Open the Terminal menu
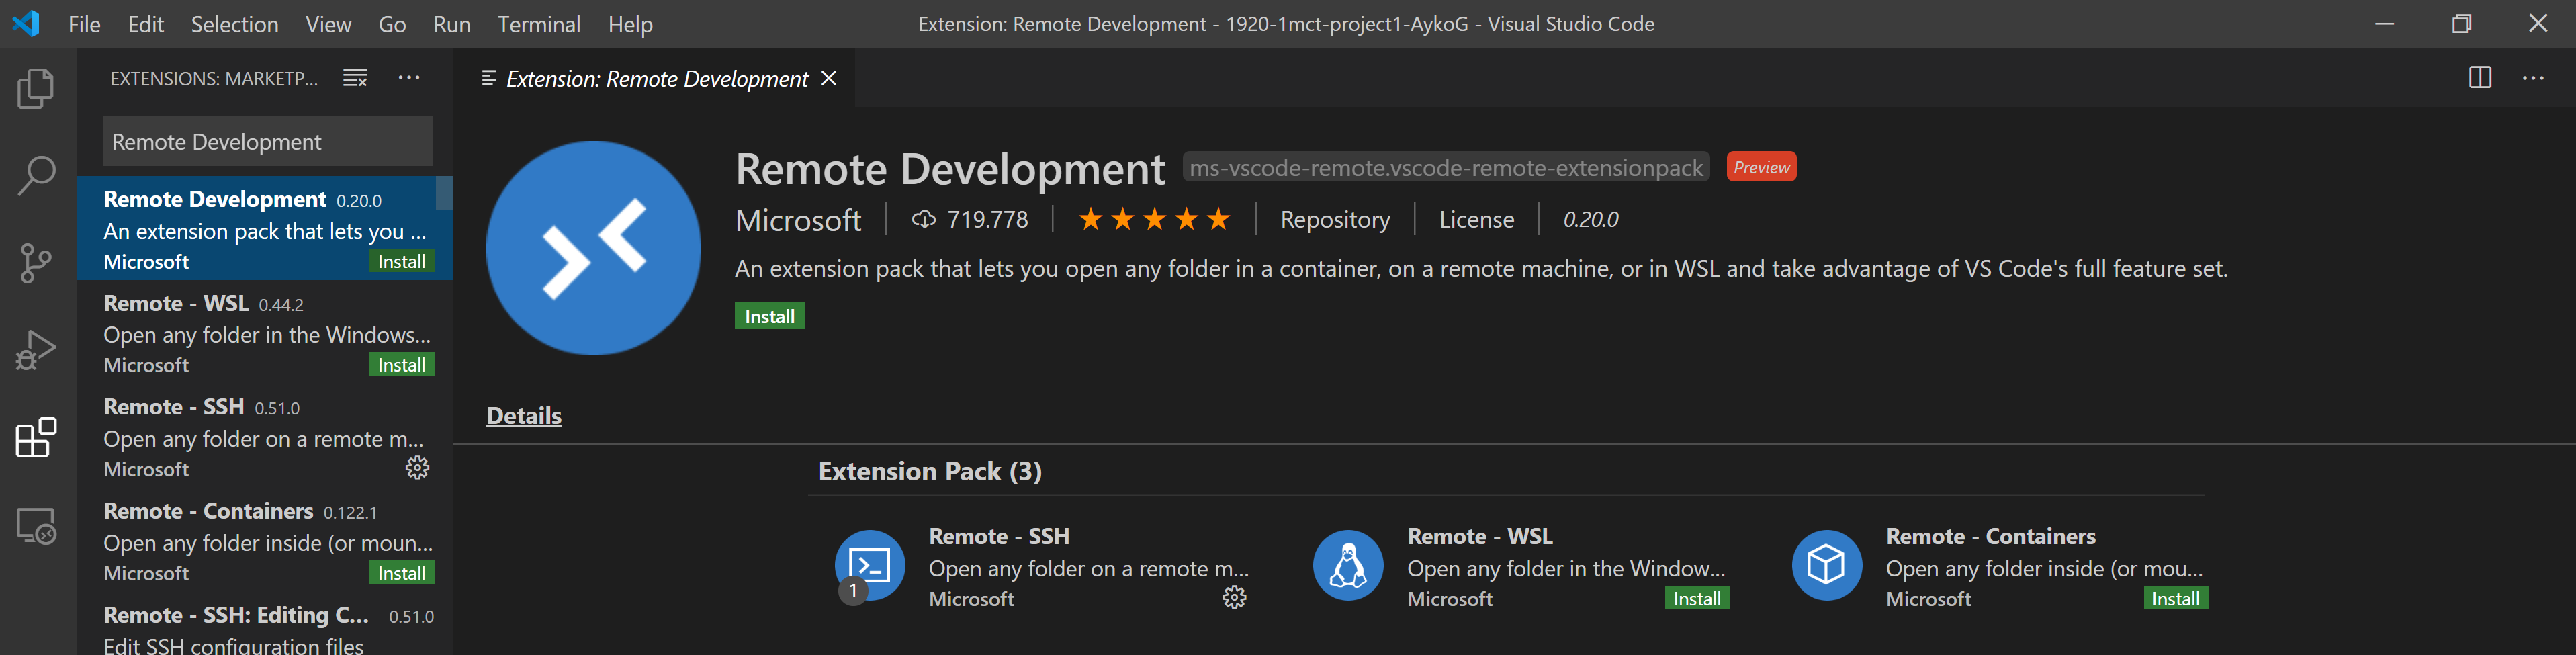2576x655 pixels. (x=539, y=24)
